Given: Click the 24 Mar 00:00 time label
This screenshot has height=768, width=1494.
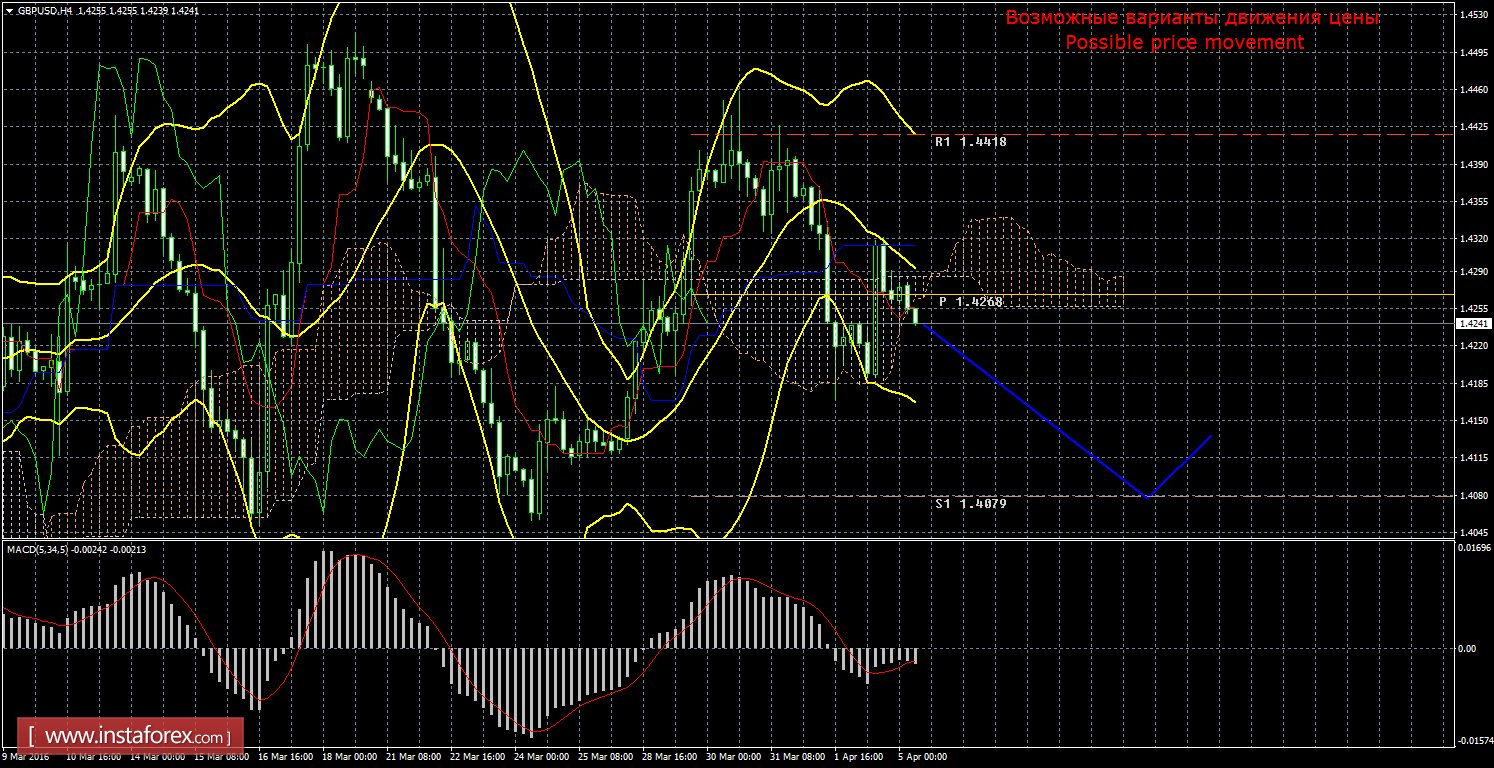Looking at the screenshot, I should (542, 758).
